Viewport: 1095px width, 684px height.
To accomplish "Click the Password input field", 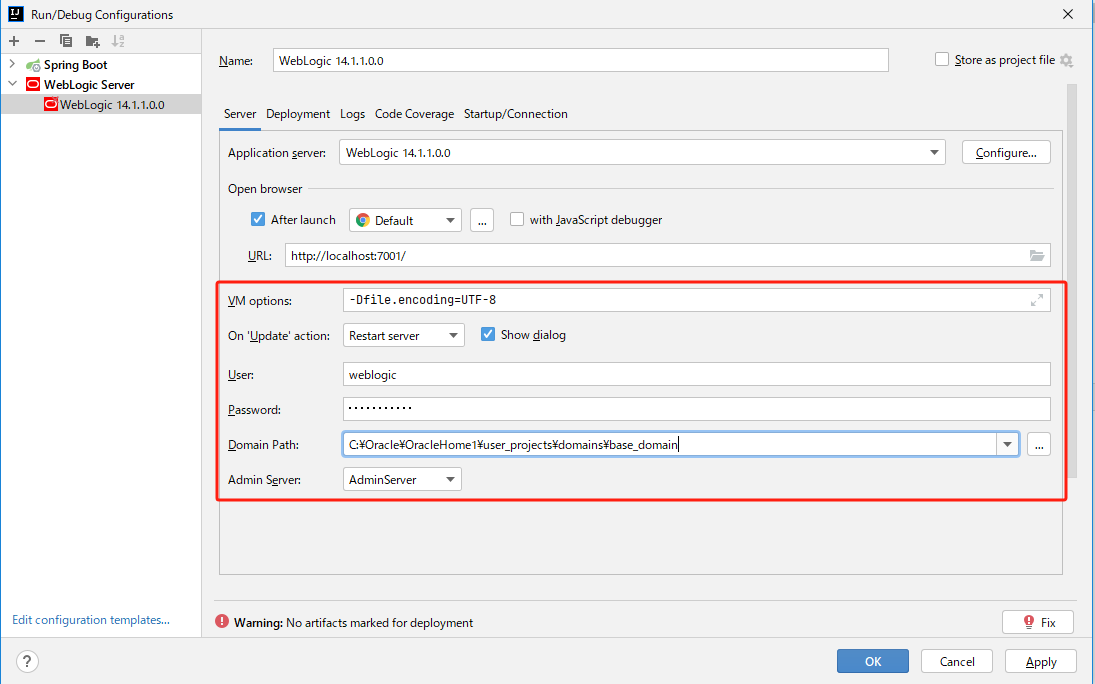I will (x=696, y=409).
